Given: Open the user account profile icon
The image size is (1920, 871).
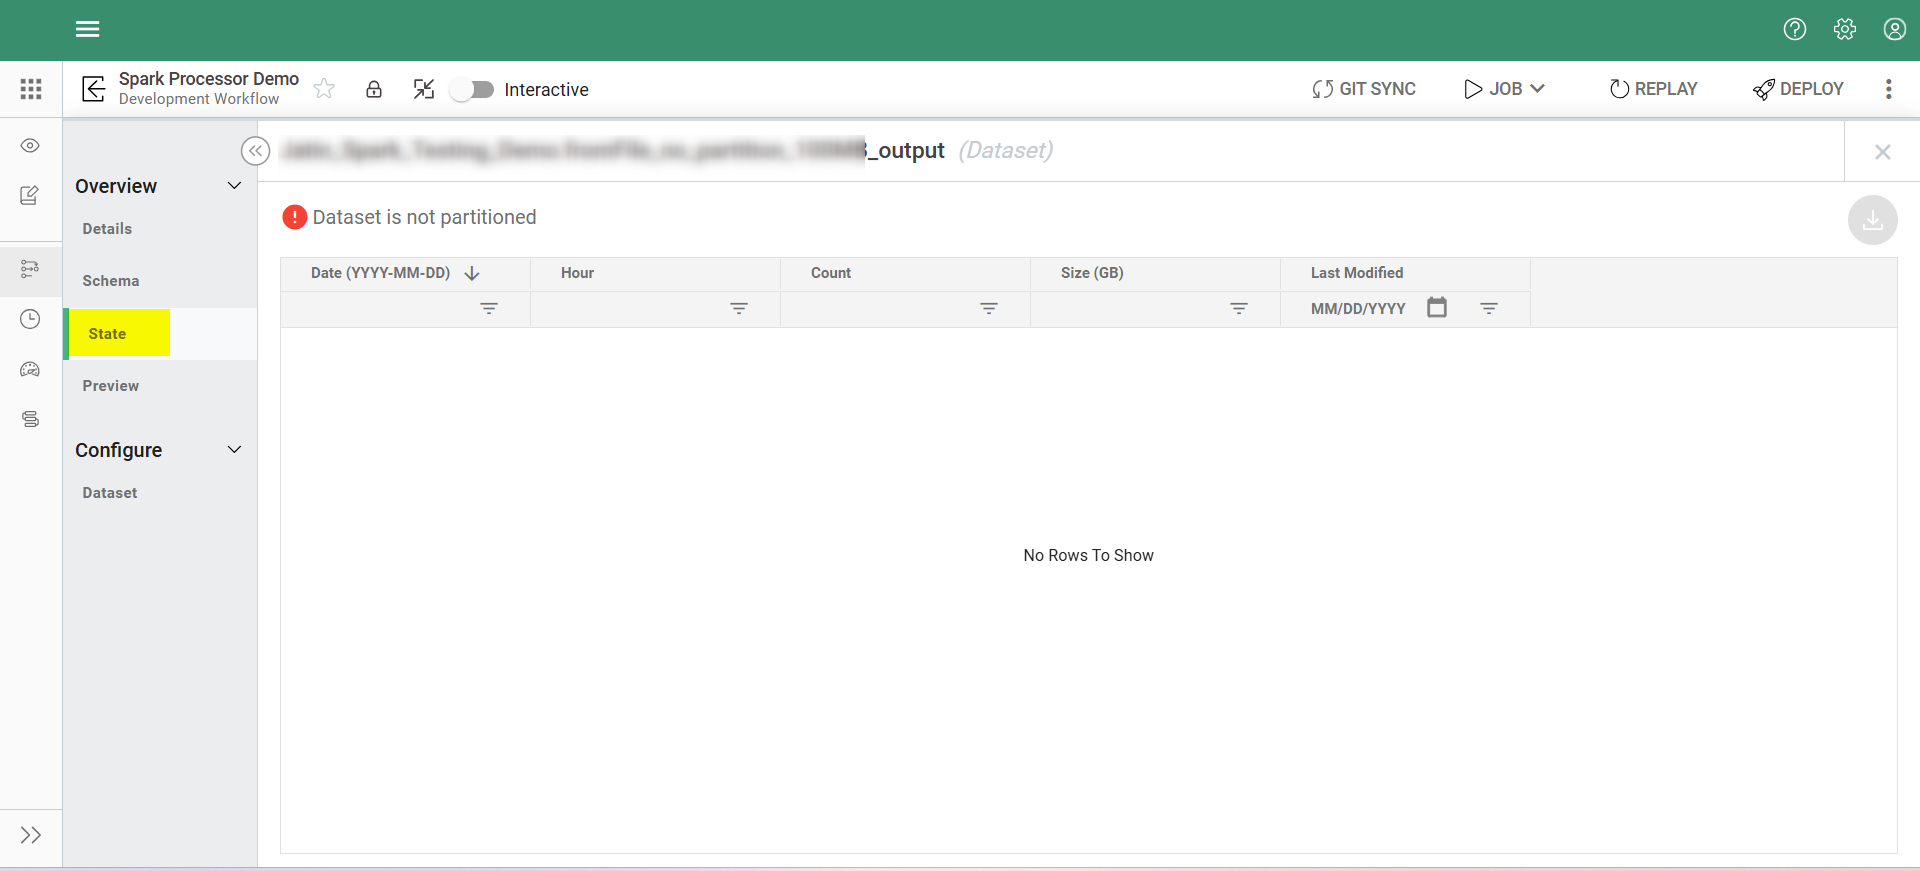Looking at the screenshot, I should click(1894, 29).
